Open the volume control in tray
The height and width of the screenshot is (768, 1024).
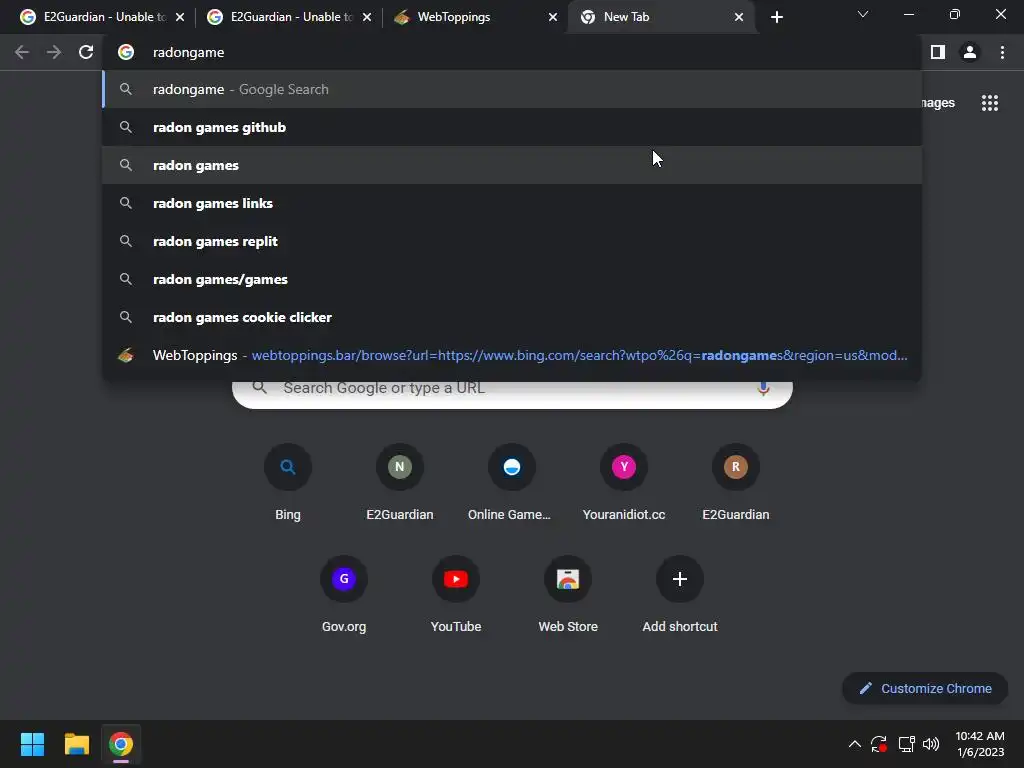pos(931,744)
